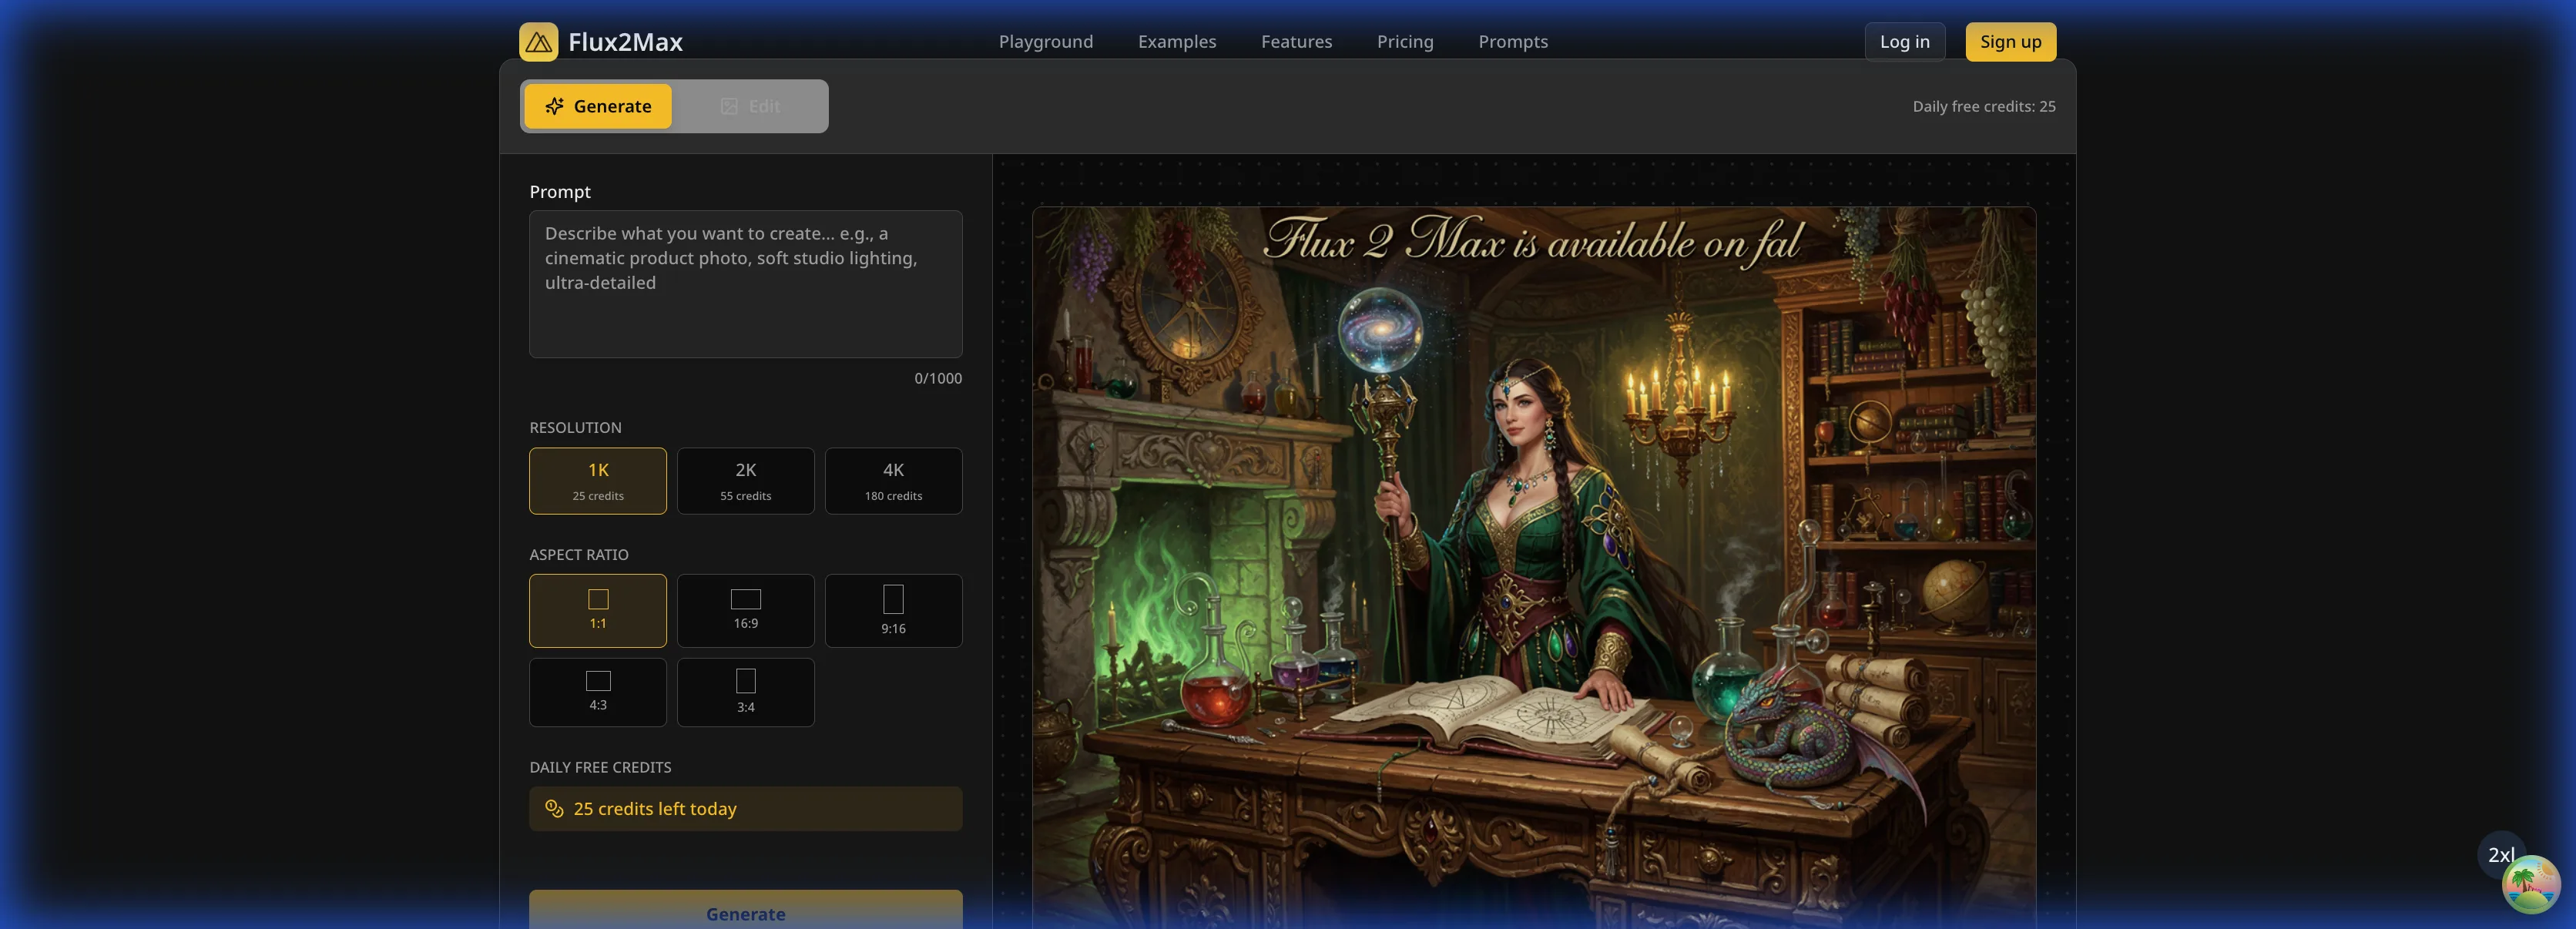Click the Flux2Max triangle logo icon

tap(538, 42)
